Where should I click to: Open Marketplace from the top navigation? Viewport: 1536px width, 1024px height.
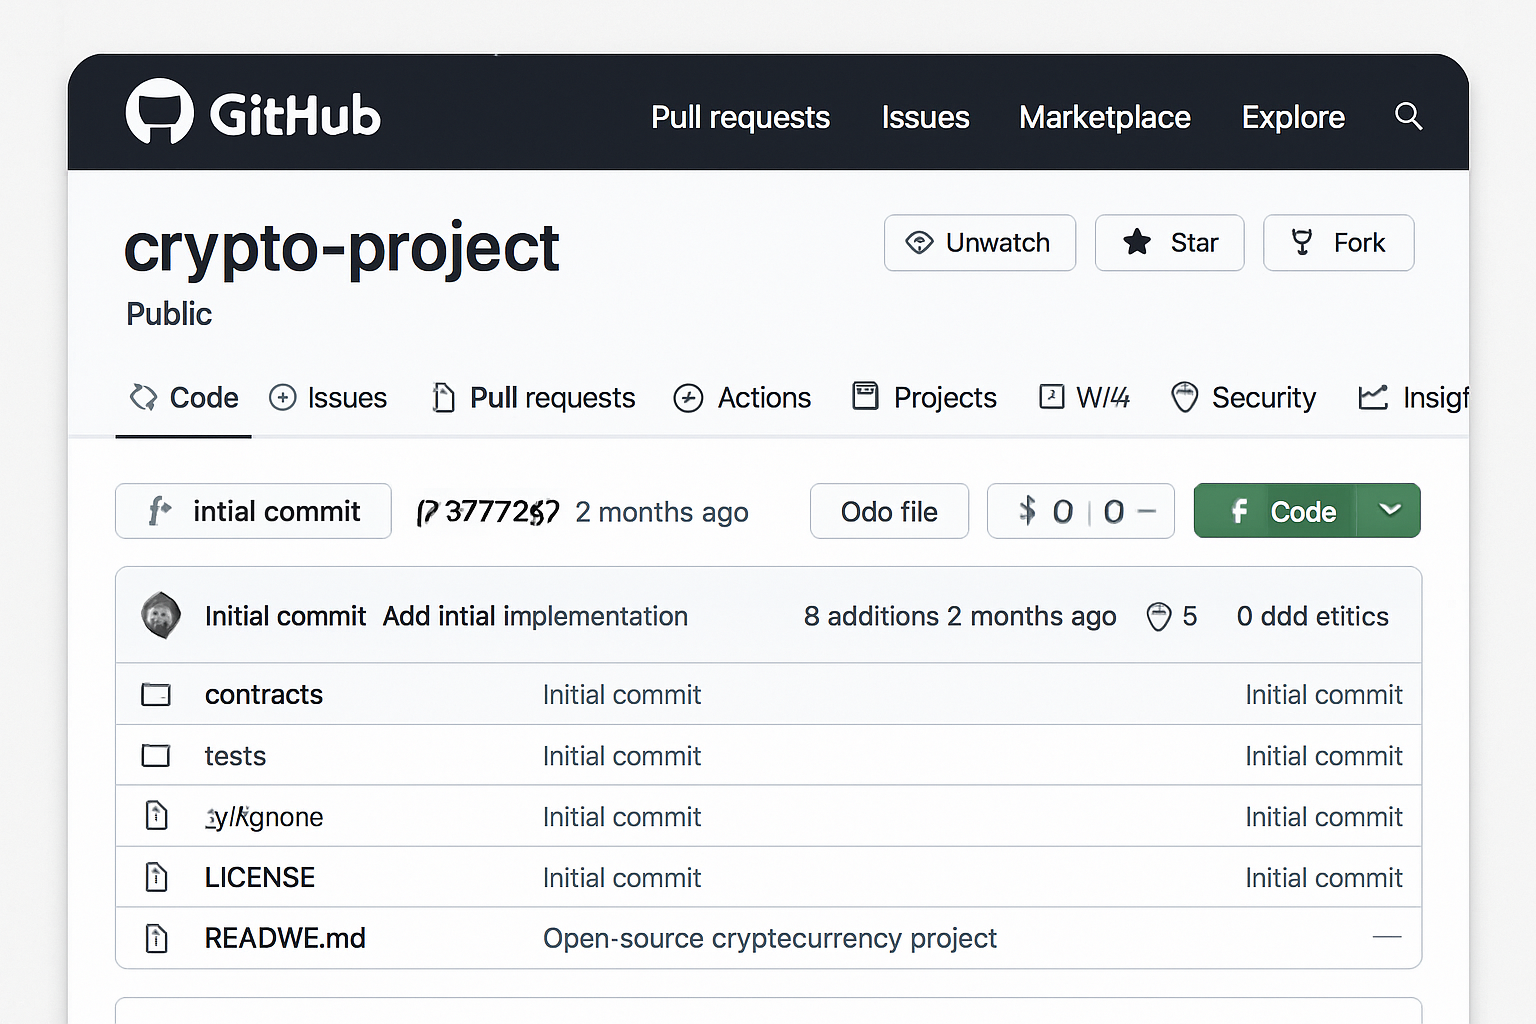pyautogui.click(x=1104, y=117)
